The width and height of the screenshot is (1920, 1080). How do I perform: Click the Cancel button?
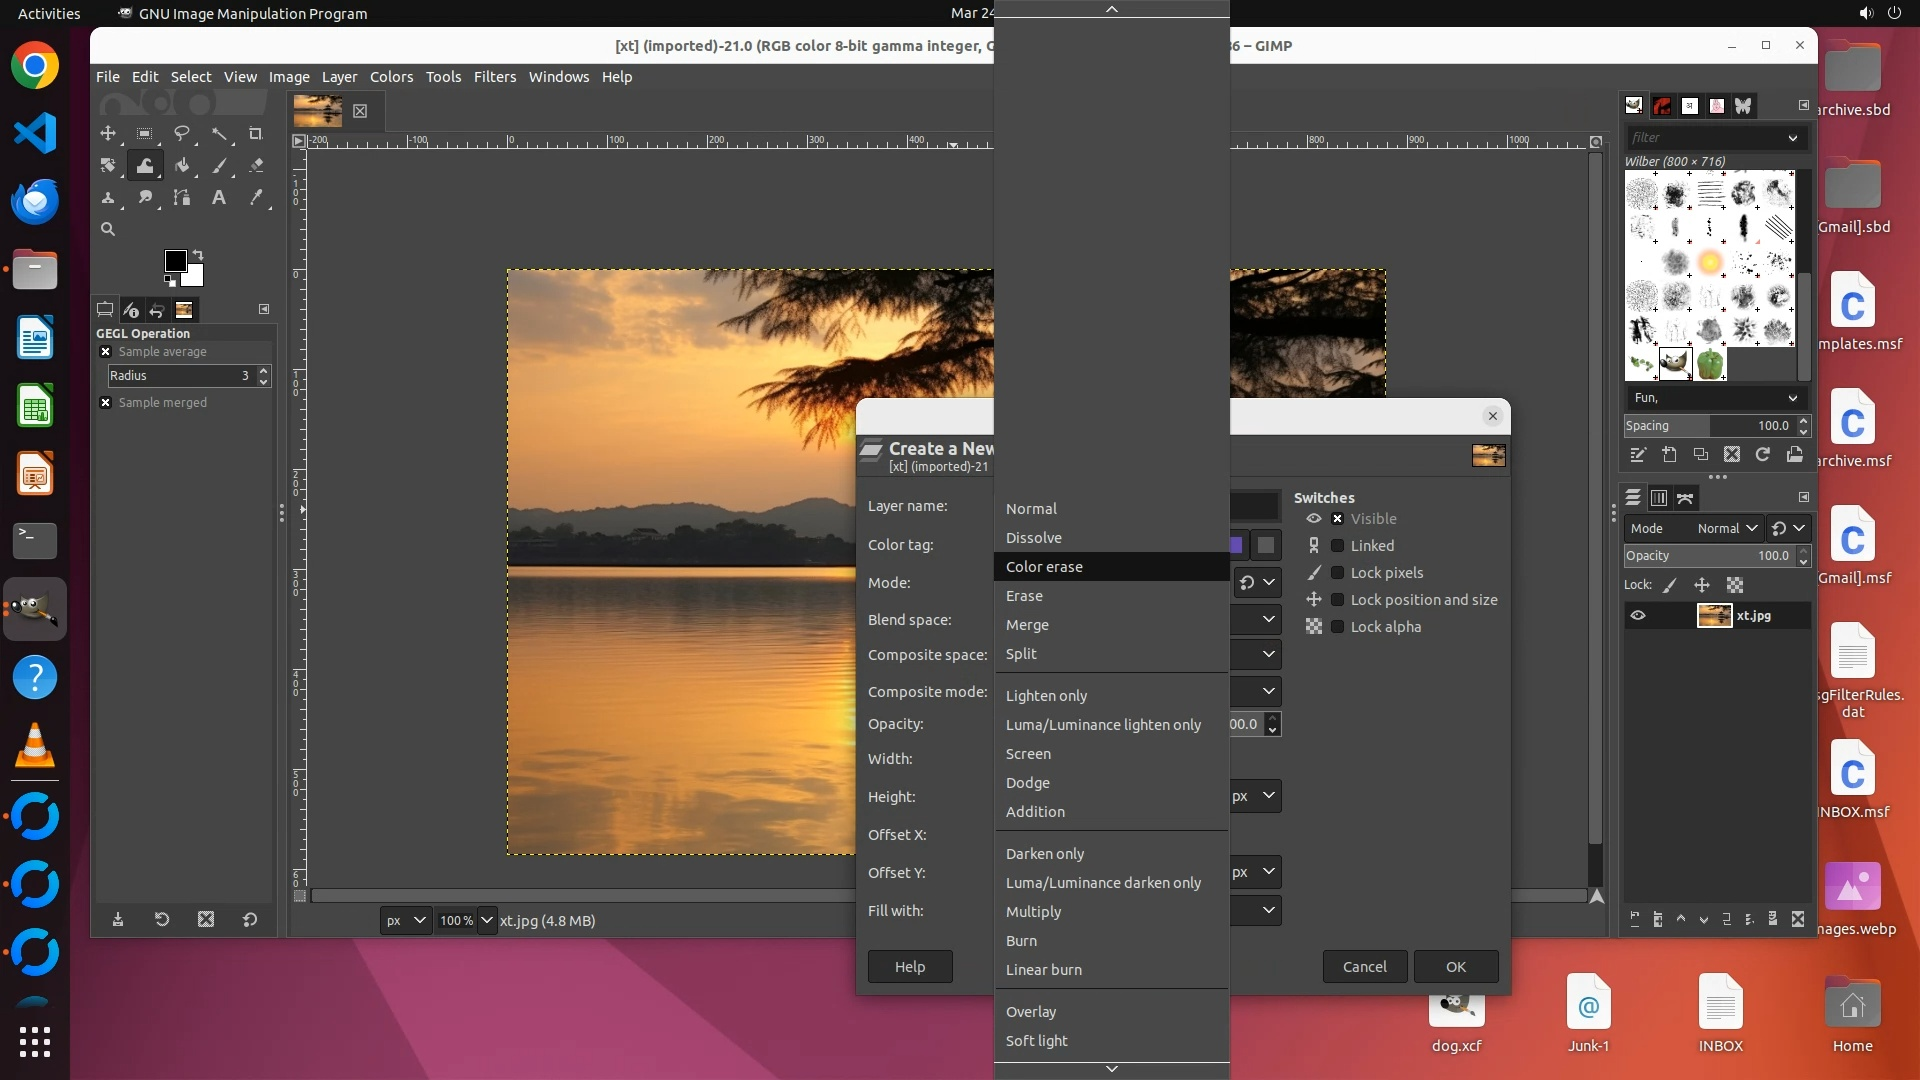(x=1364, y=967)
